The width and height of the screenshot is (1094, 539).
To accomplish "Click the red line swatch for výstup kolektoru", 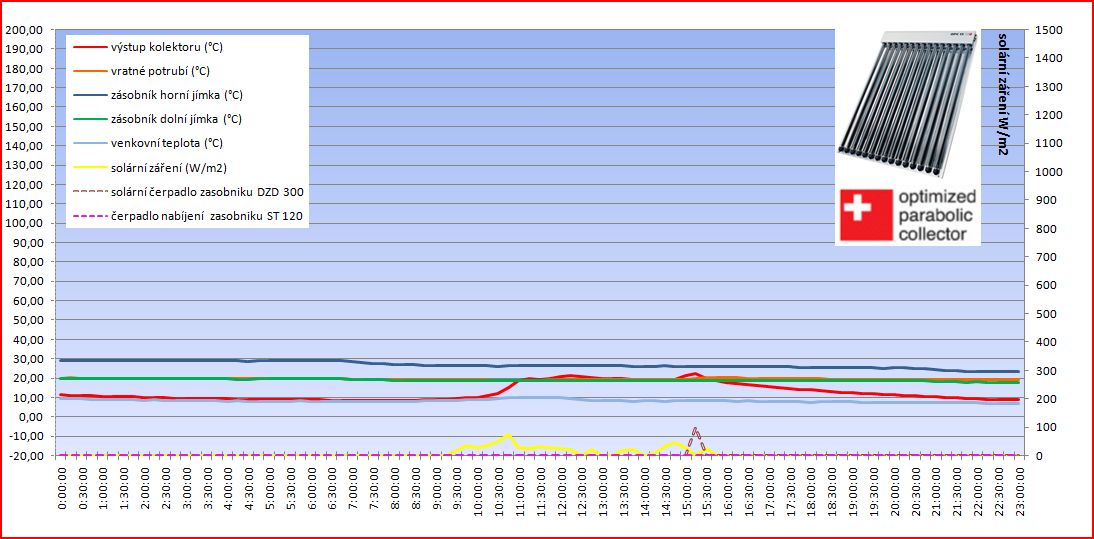I will (90, 47).
